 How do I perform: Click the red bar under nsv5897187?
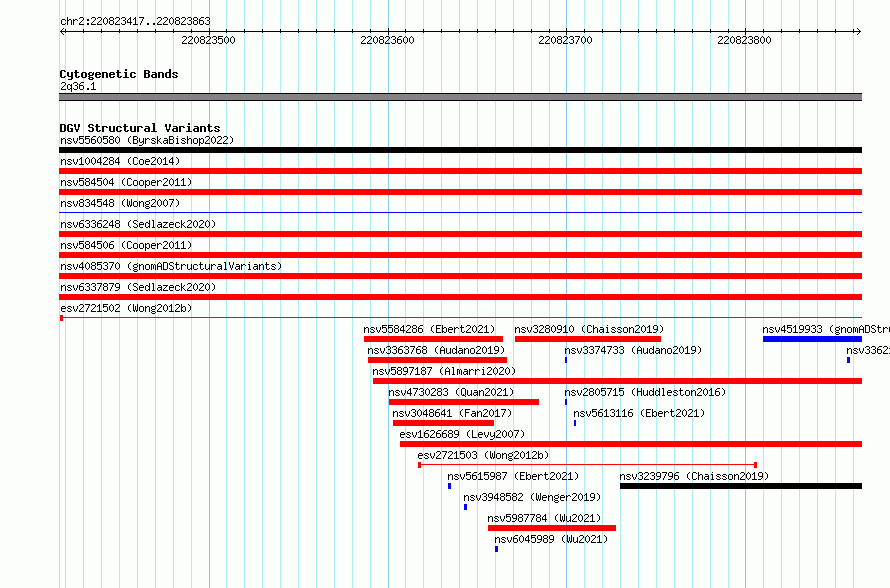pos(618,381)
